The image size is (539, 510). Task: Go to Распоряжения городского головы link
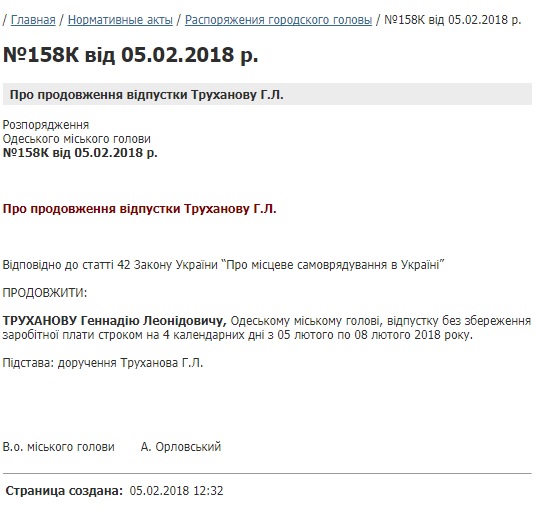278,20
